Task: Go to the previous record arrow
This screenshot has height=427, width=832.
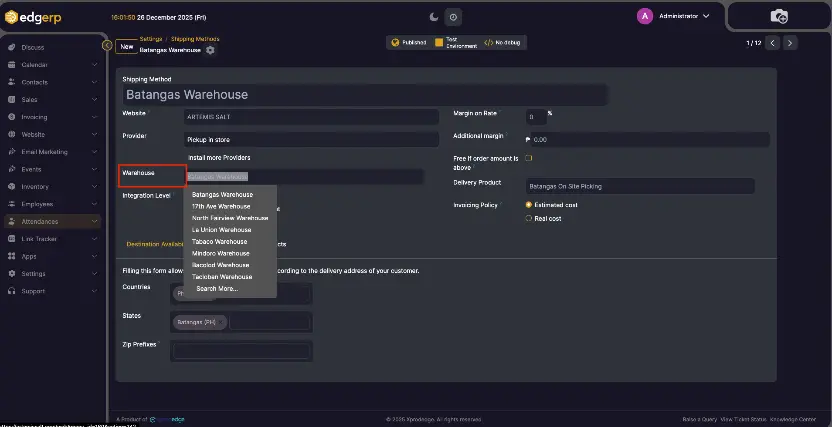Action: pyautogui.click(x=773, y=43)
